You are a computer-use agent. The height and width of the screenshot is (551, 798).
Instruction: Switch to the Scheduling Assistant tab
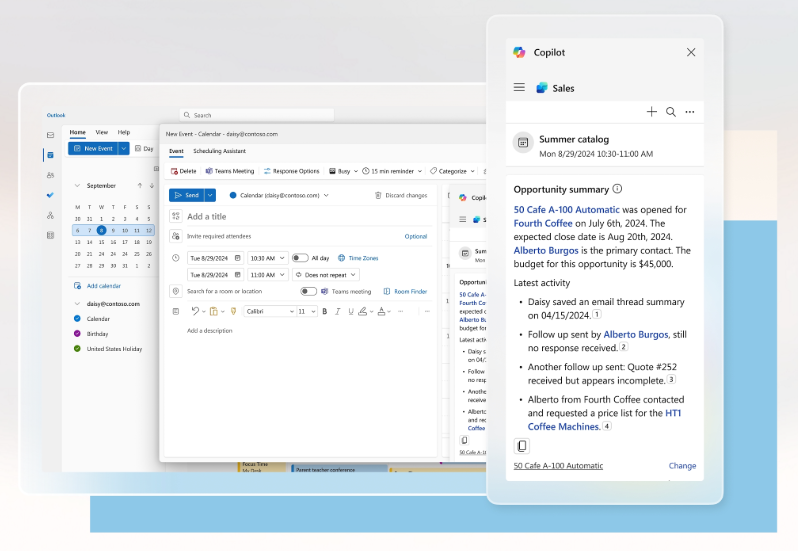click(x=219, y=151)
